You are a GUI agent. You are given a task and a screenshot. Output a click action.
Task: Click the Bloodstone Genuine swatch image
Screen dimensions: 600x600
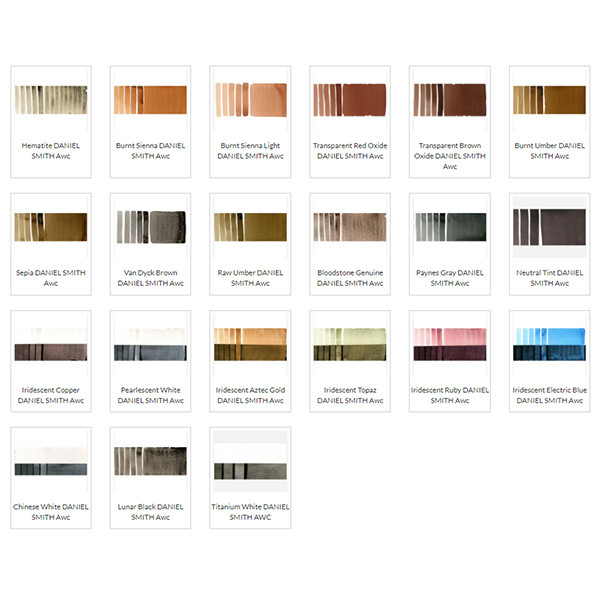pyautogui.click(x=350, y=226)
